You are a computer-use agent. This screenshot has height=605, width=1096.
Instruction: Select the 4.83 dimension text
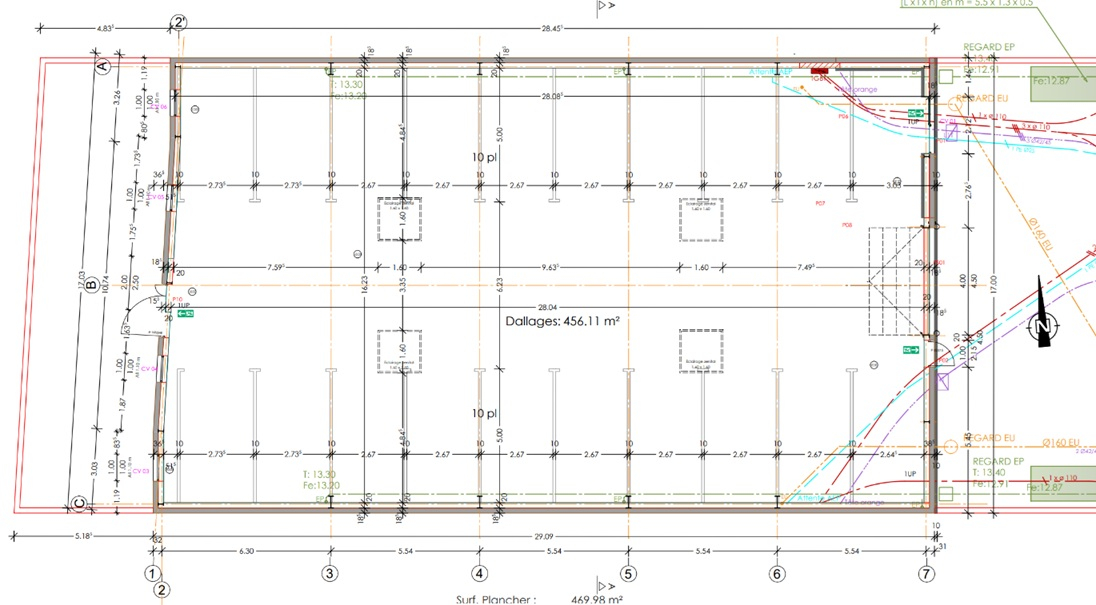pyautogui.click(x=105, y=28)
